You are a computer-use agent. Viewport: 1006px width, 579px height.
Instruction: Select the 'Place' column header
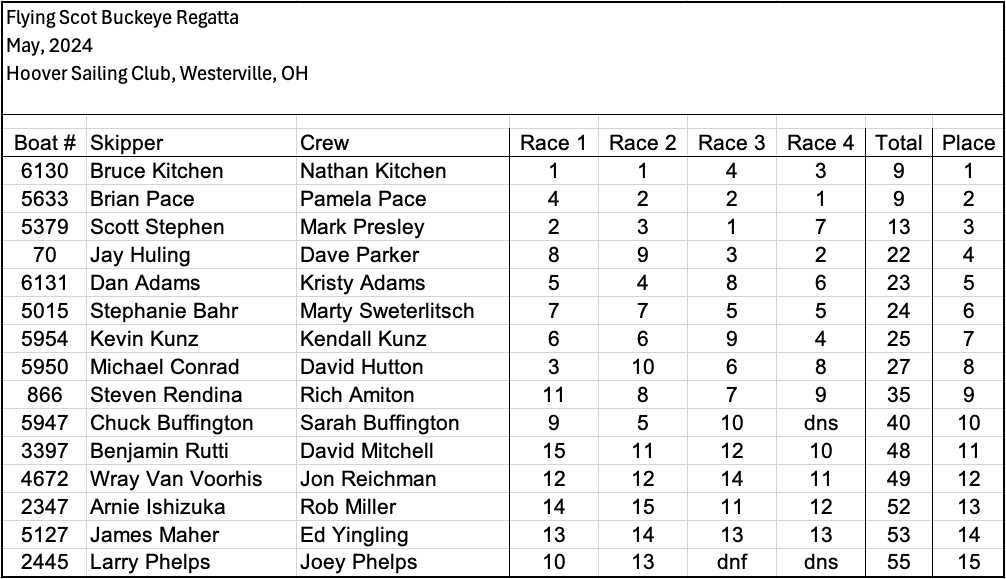pyautogui.click(x=968, y=143)
